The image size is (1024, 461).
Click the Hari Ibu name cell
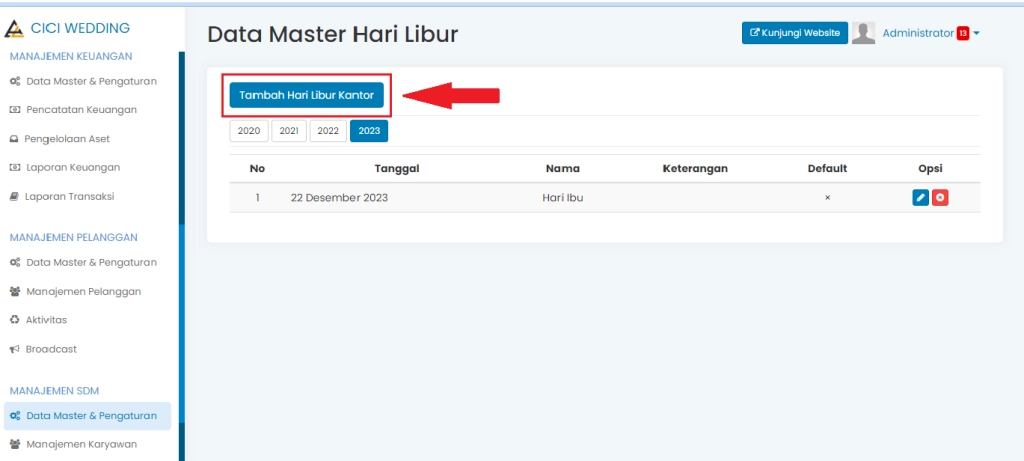(562, 198)
